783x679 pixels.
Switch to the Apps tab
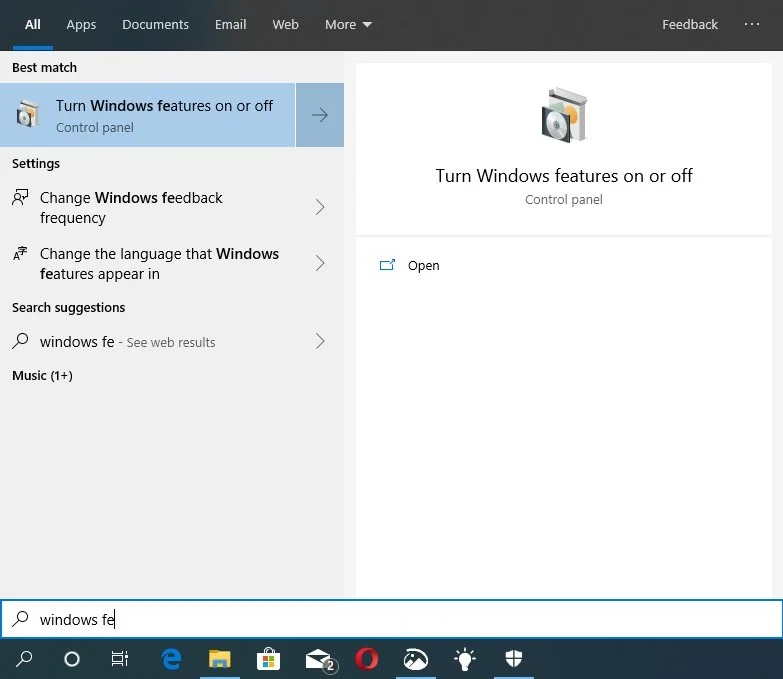(81, 24)
